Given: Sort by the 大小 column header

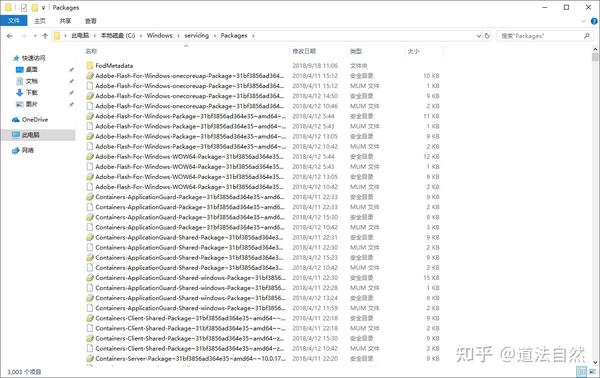Looking at the screenshot, I should point(413,51).
